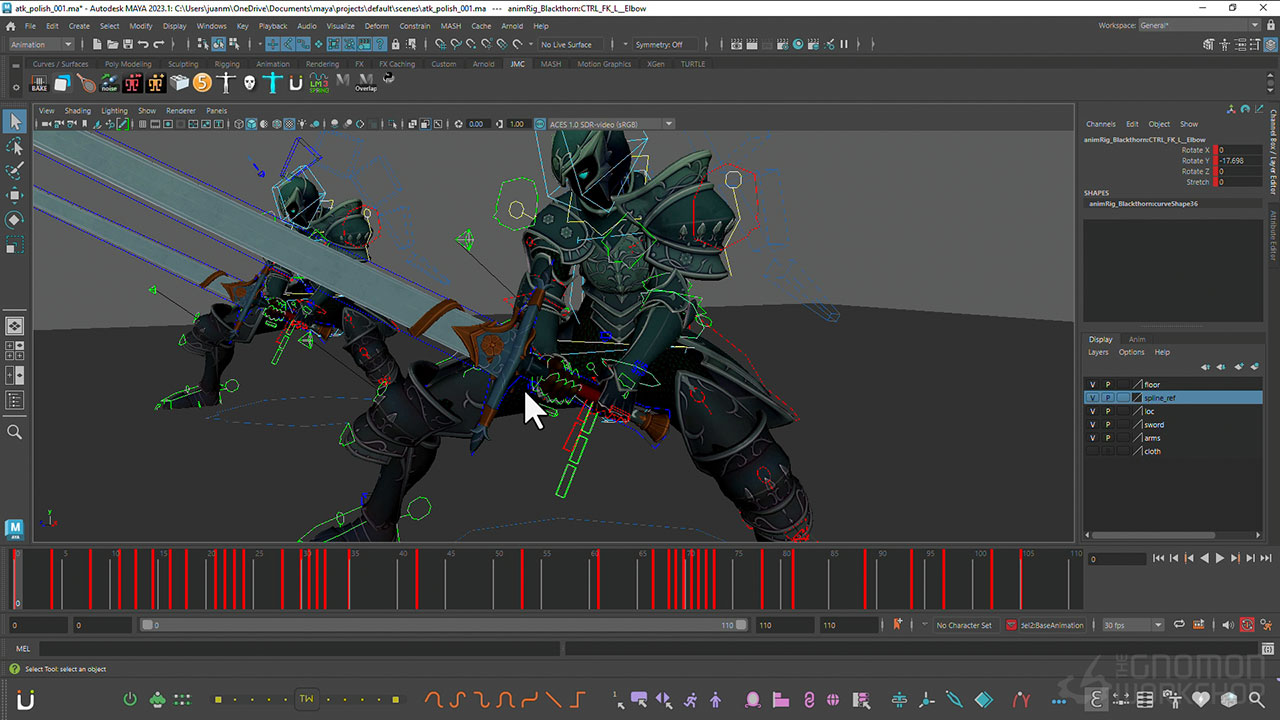Toggle visibility of the floor layer
This screenshot has width=1280, height=720.
[1092, 384]
